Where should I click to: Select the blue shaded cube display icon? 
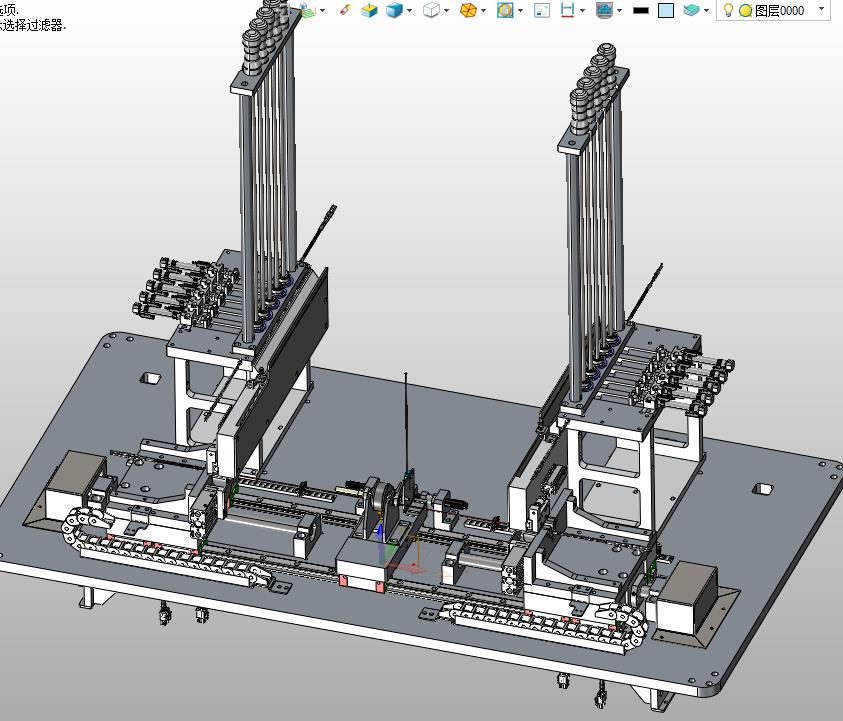pyautogui.click(x=394, y=10)
